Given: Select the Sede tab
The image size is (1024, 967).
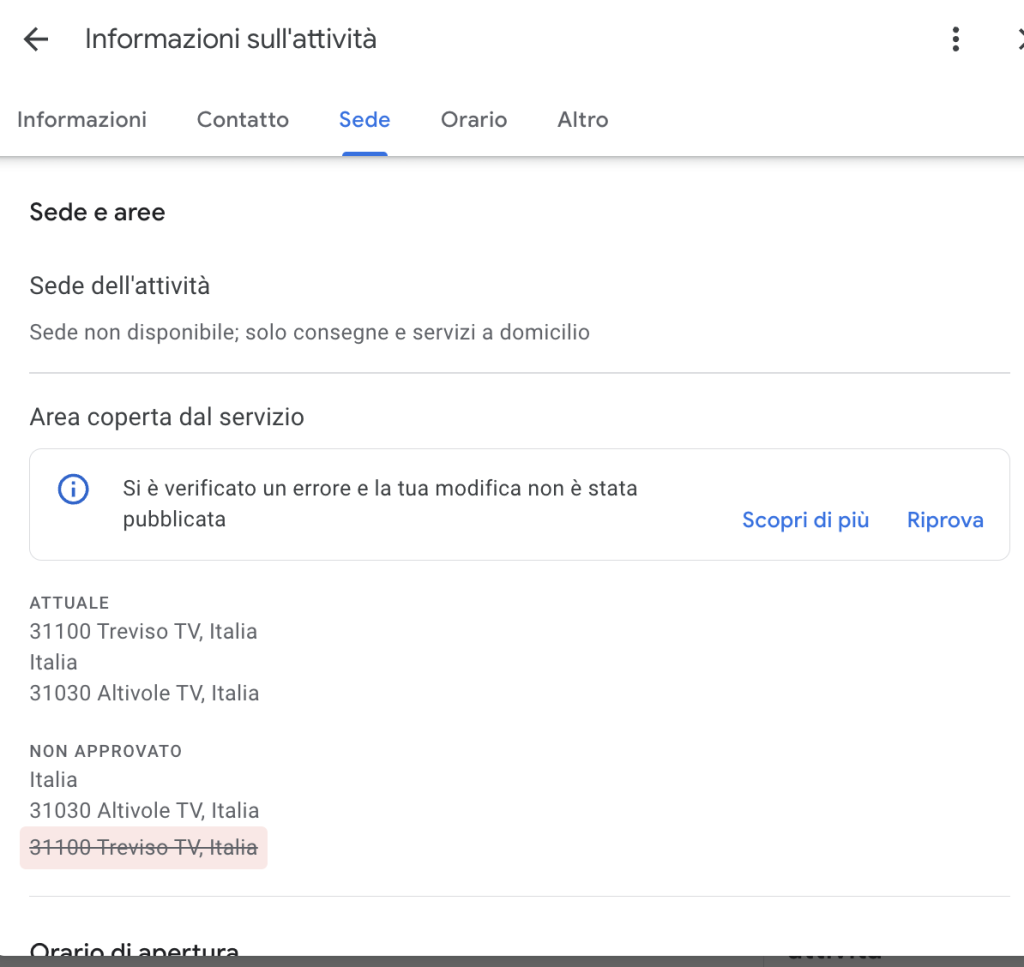Looking at the screenshot, I should (363, 119).
